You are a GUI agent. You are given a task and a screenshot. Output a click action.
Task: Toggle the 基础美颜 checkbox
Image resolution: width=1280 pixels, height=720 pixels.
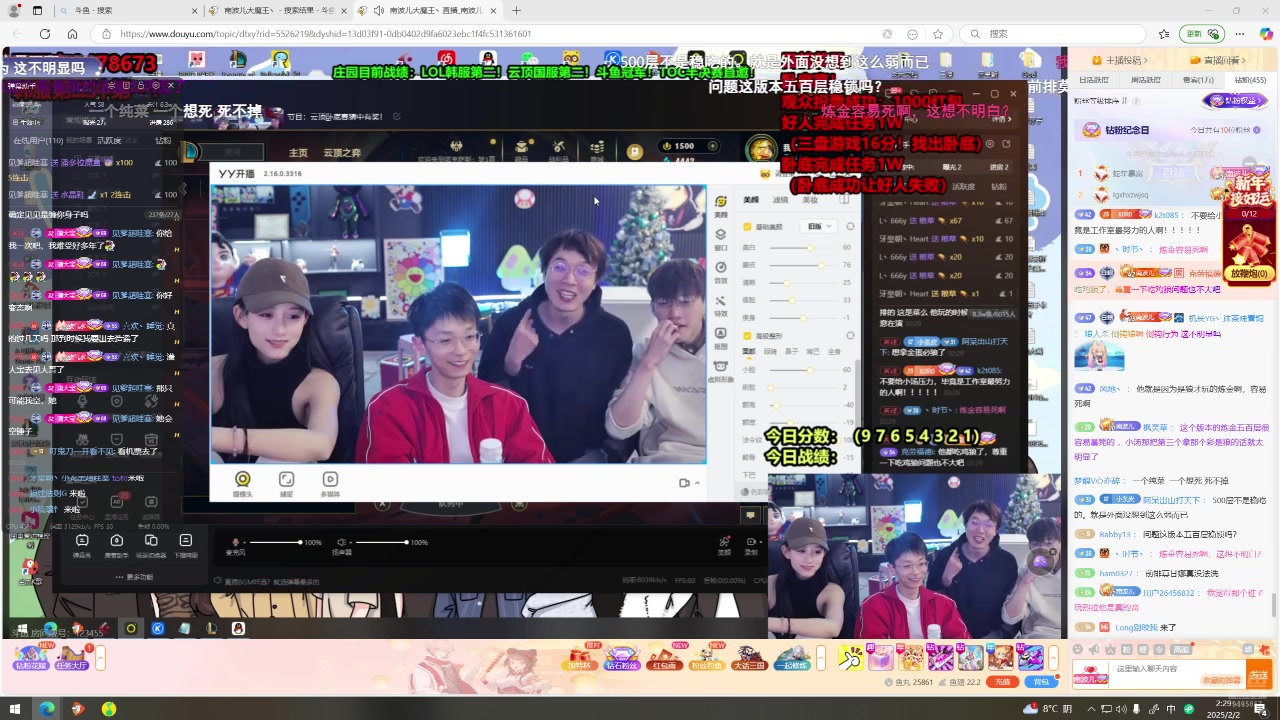point(747,226)
